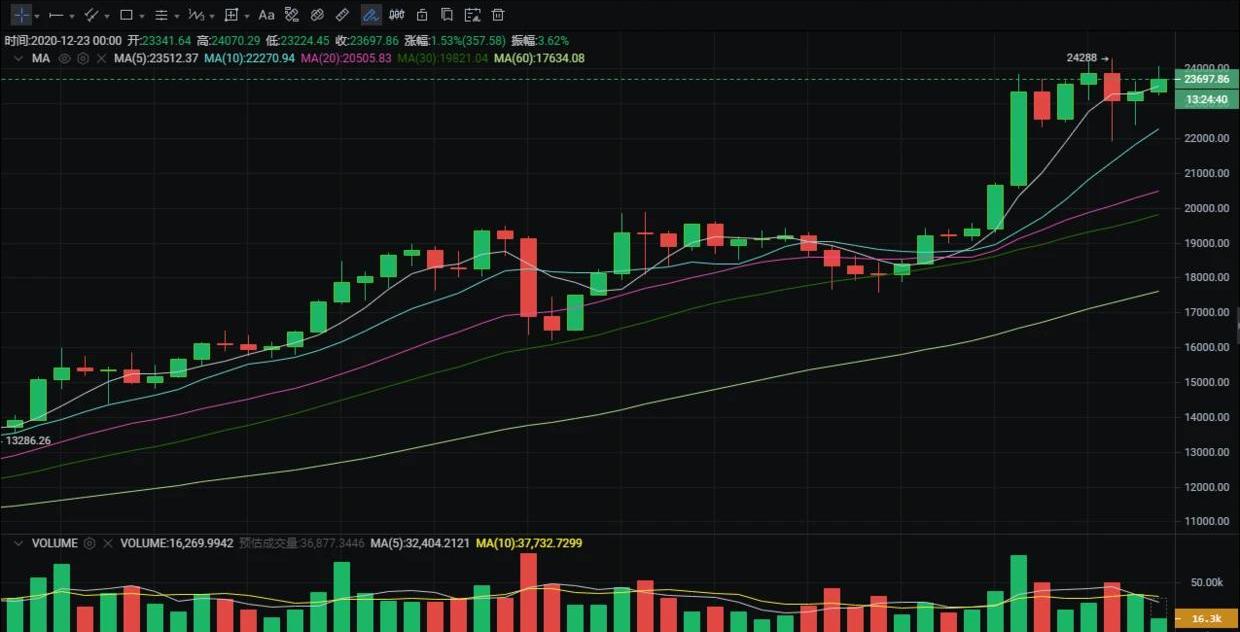Open the MA indicator settings gear
This screenshot has width=1240, height=632.
[x=83, y=59]
